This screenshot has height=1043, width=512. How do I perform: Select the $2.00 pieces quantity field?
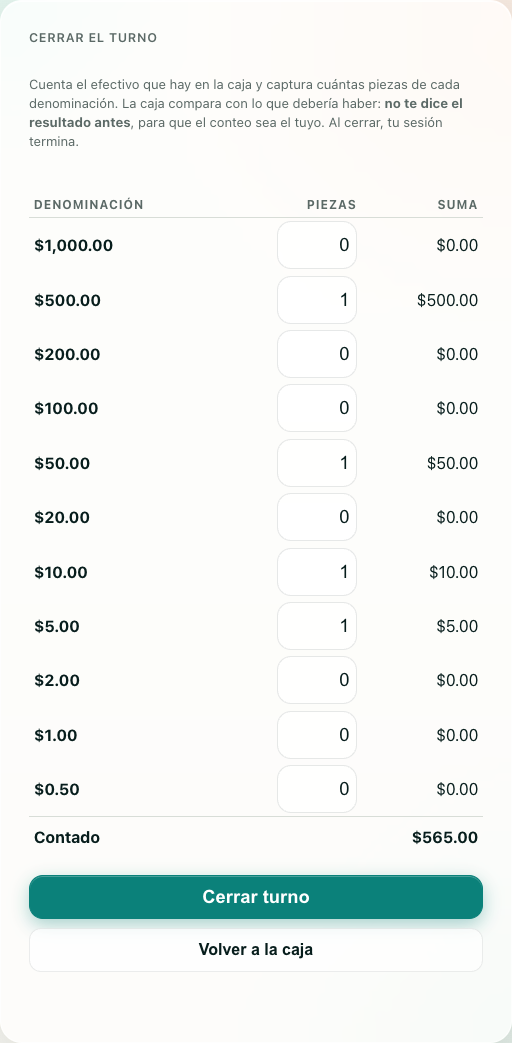point(317,680)
